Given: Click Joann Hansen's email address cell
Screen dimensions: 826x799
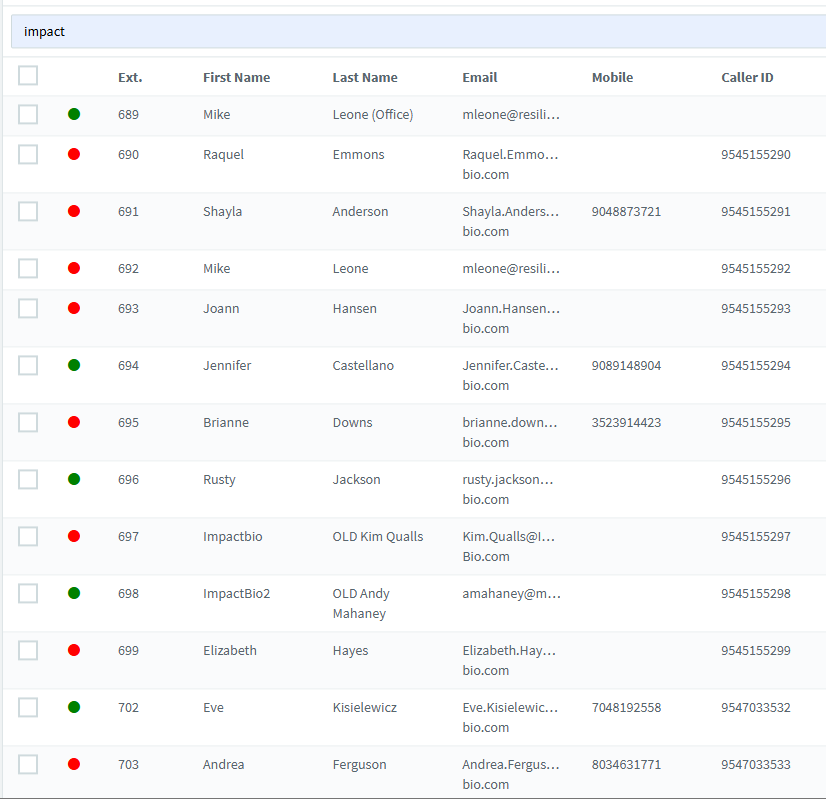Looking at the screenshot, I should (x=510, y=317).
